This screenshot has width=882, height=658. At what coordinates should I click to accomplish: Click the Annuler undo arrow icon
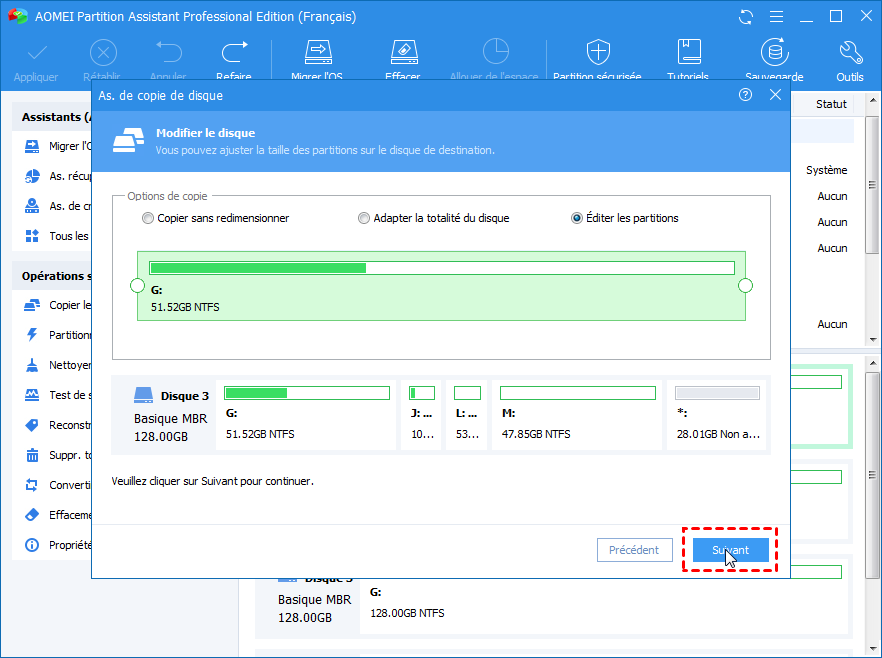(169, 52)
